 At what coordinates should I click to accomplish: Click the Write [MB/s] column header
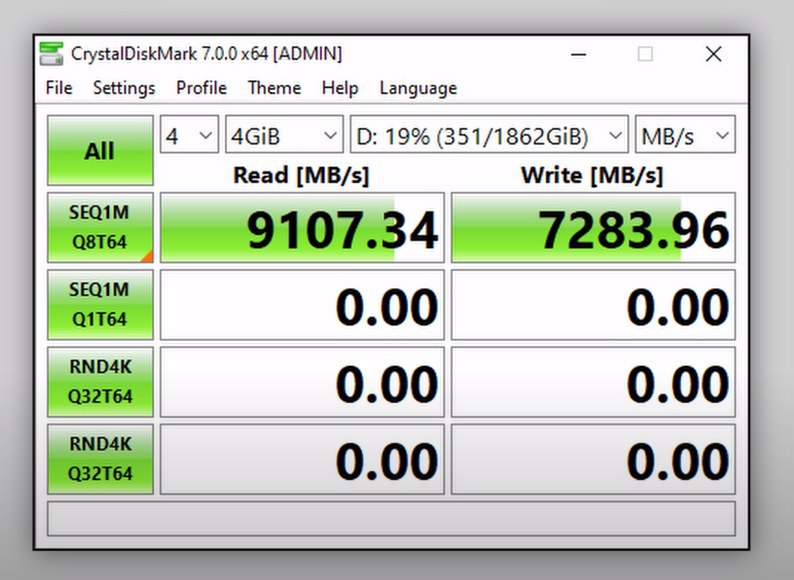[592, 175]
